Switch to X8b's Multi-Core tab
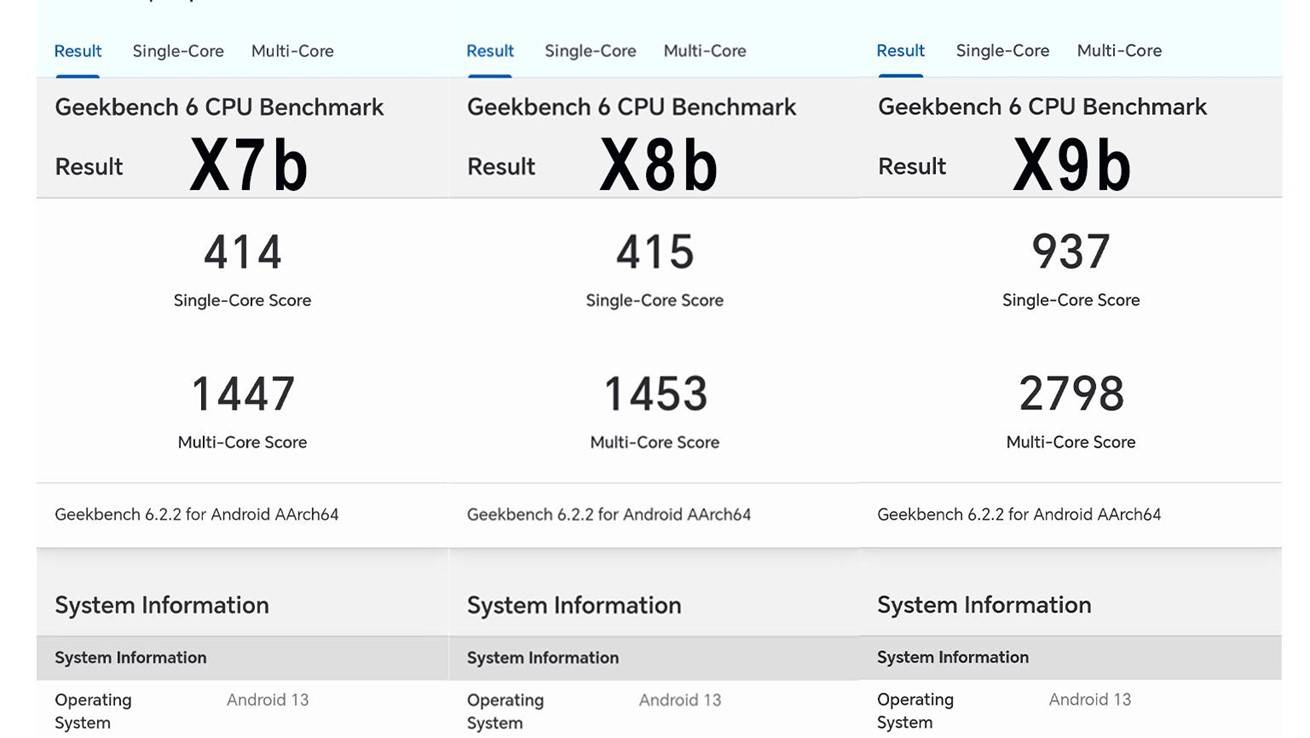 (x=704, y=51)
